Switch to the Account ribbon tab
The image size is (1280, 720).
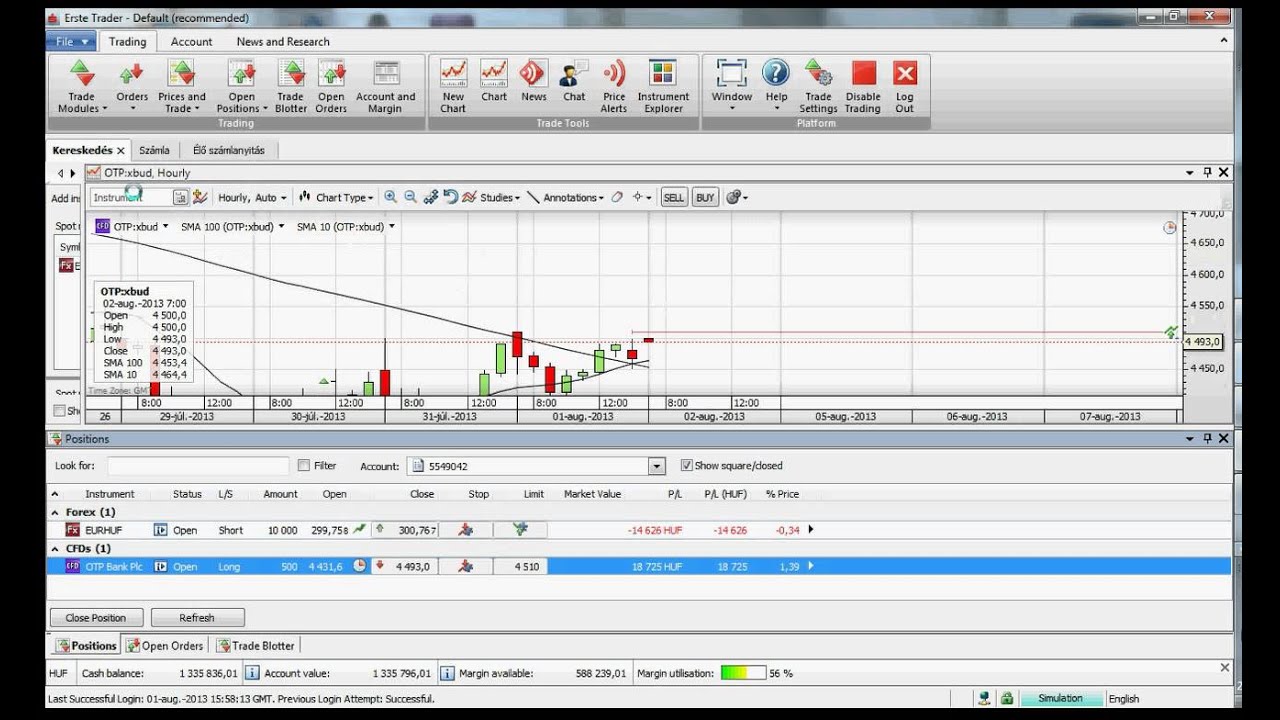[191, 42]
